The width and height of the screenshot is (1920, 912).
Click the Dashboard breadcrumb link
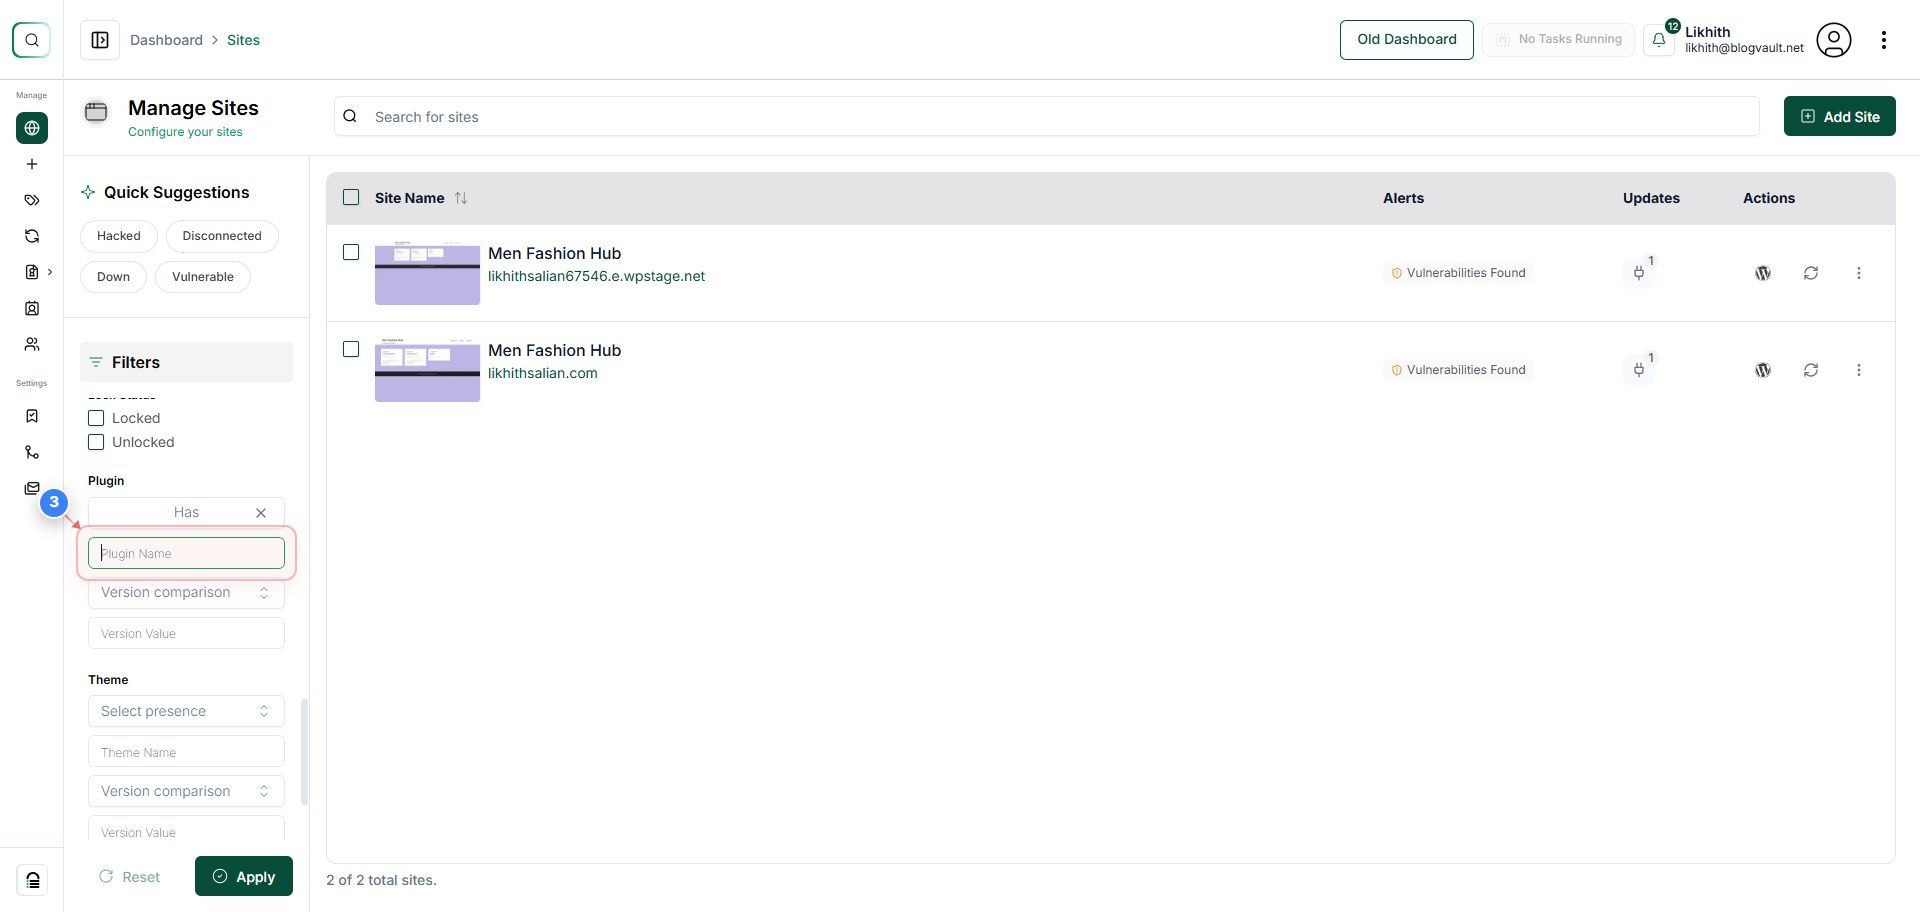(166, 40)
